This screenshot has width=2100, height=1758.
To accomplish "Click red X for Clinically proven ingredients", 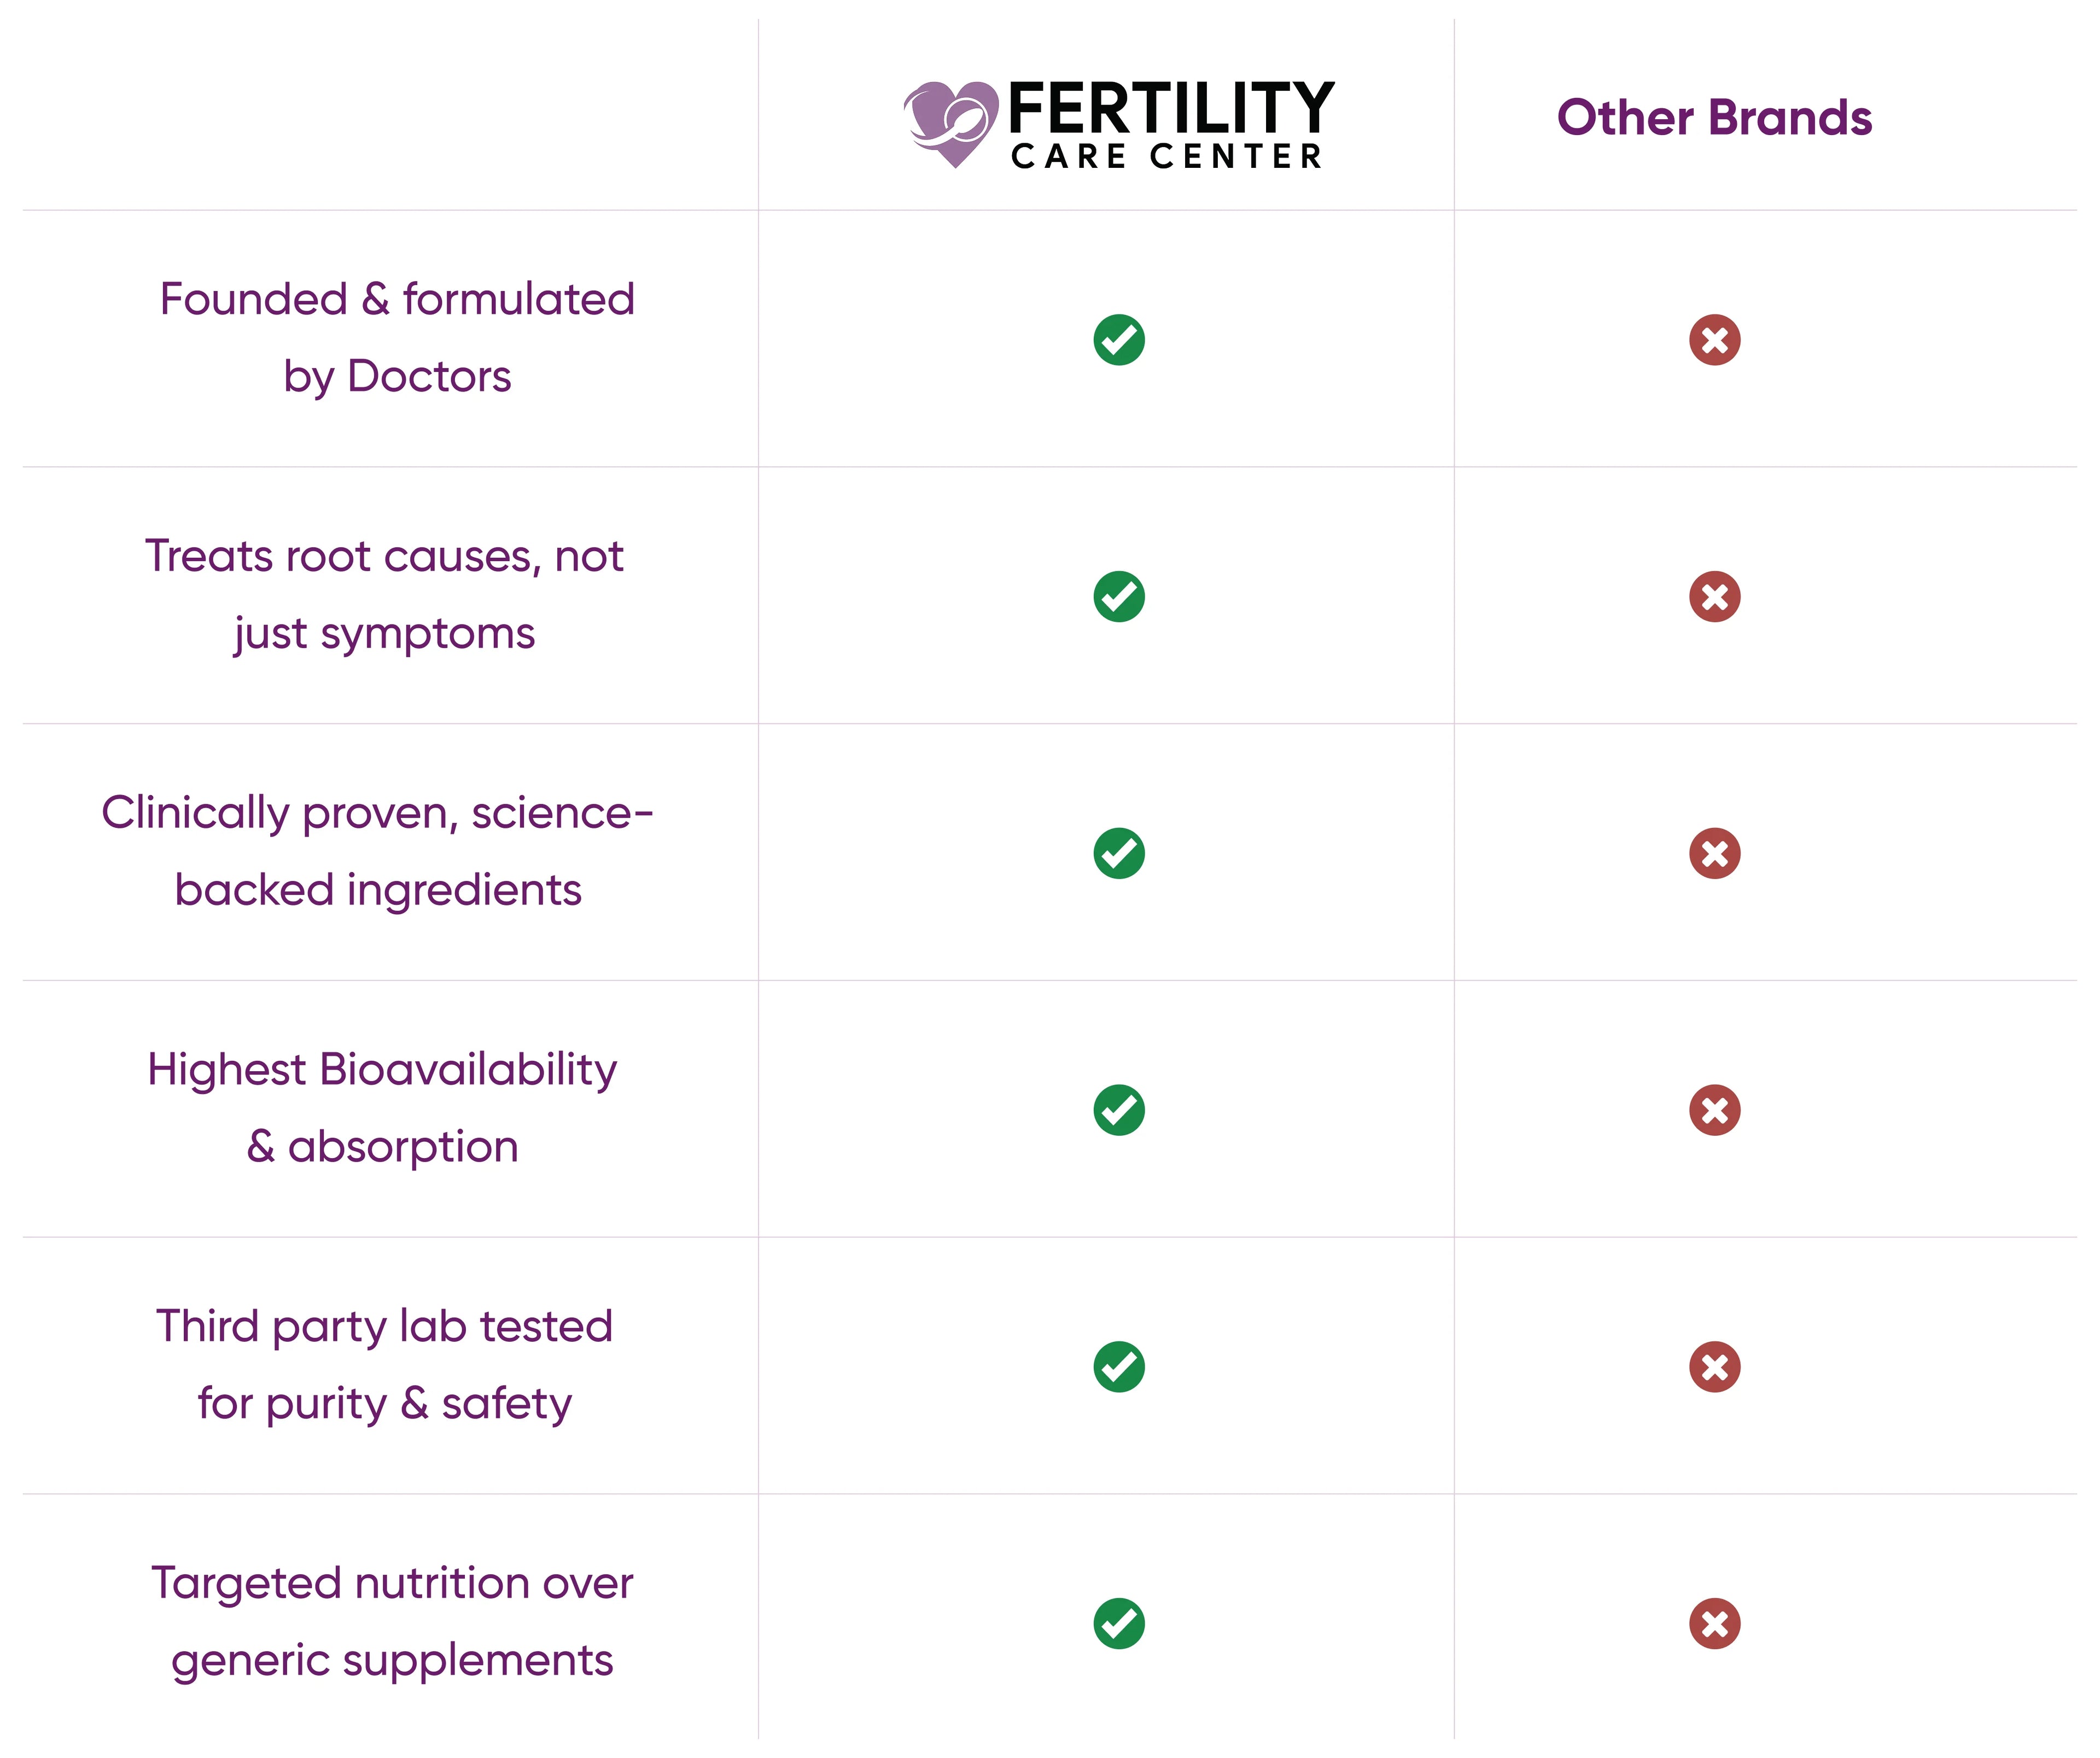I will pos(1714,853).
